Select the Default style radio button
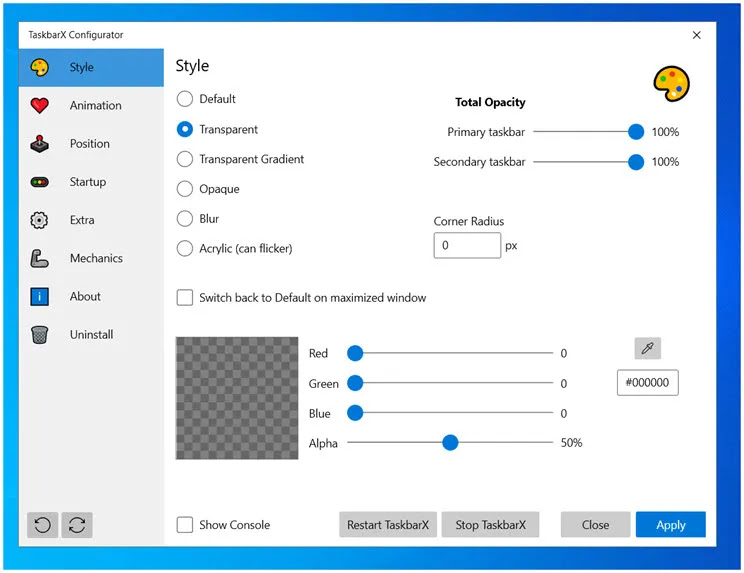The width and height of the screenshot is (744, 573). coord(185,99)
